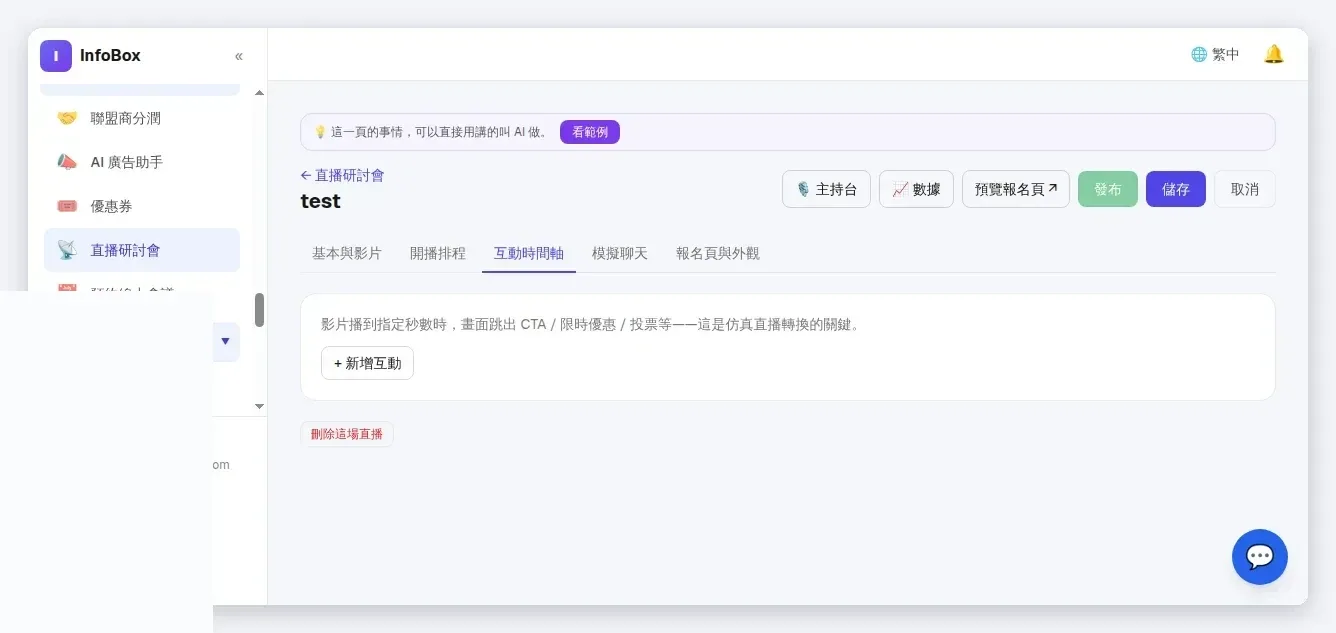
Task: Switch to 開播排程 tab
Action: click(438, 253)
